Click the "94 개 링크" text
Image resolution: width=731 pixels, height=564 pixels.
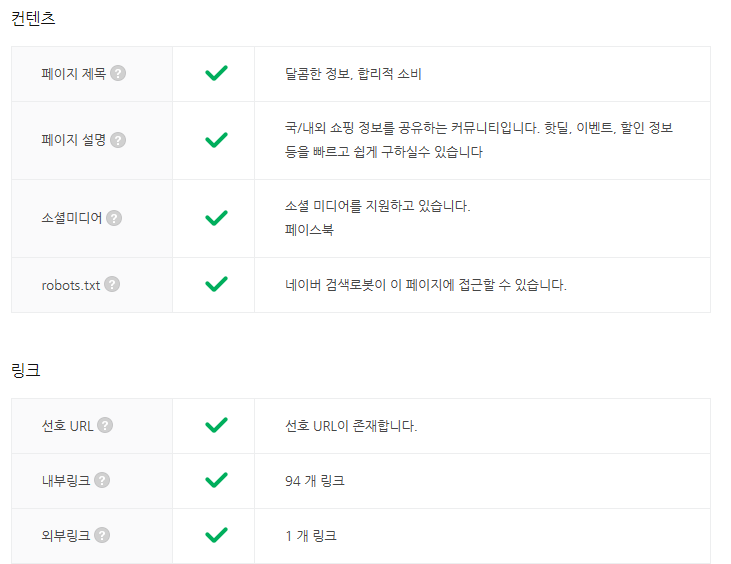314,481
